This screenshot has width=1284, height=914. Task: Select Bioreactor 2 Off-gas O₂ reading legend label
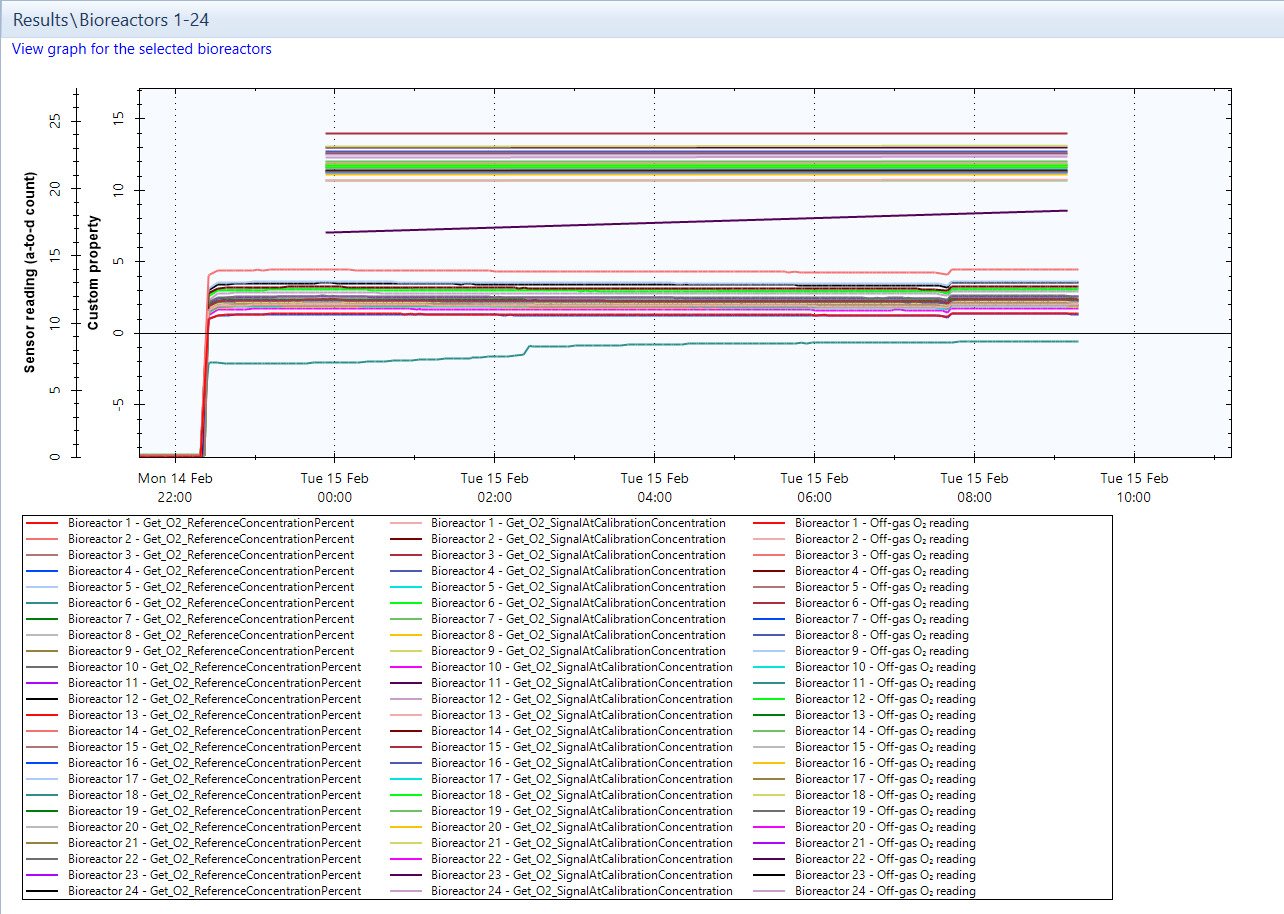click(x=881, y=539)
